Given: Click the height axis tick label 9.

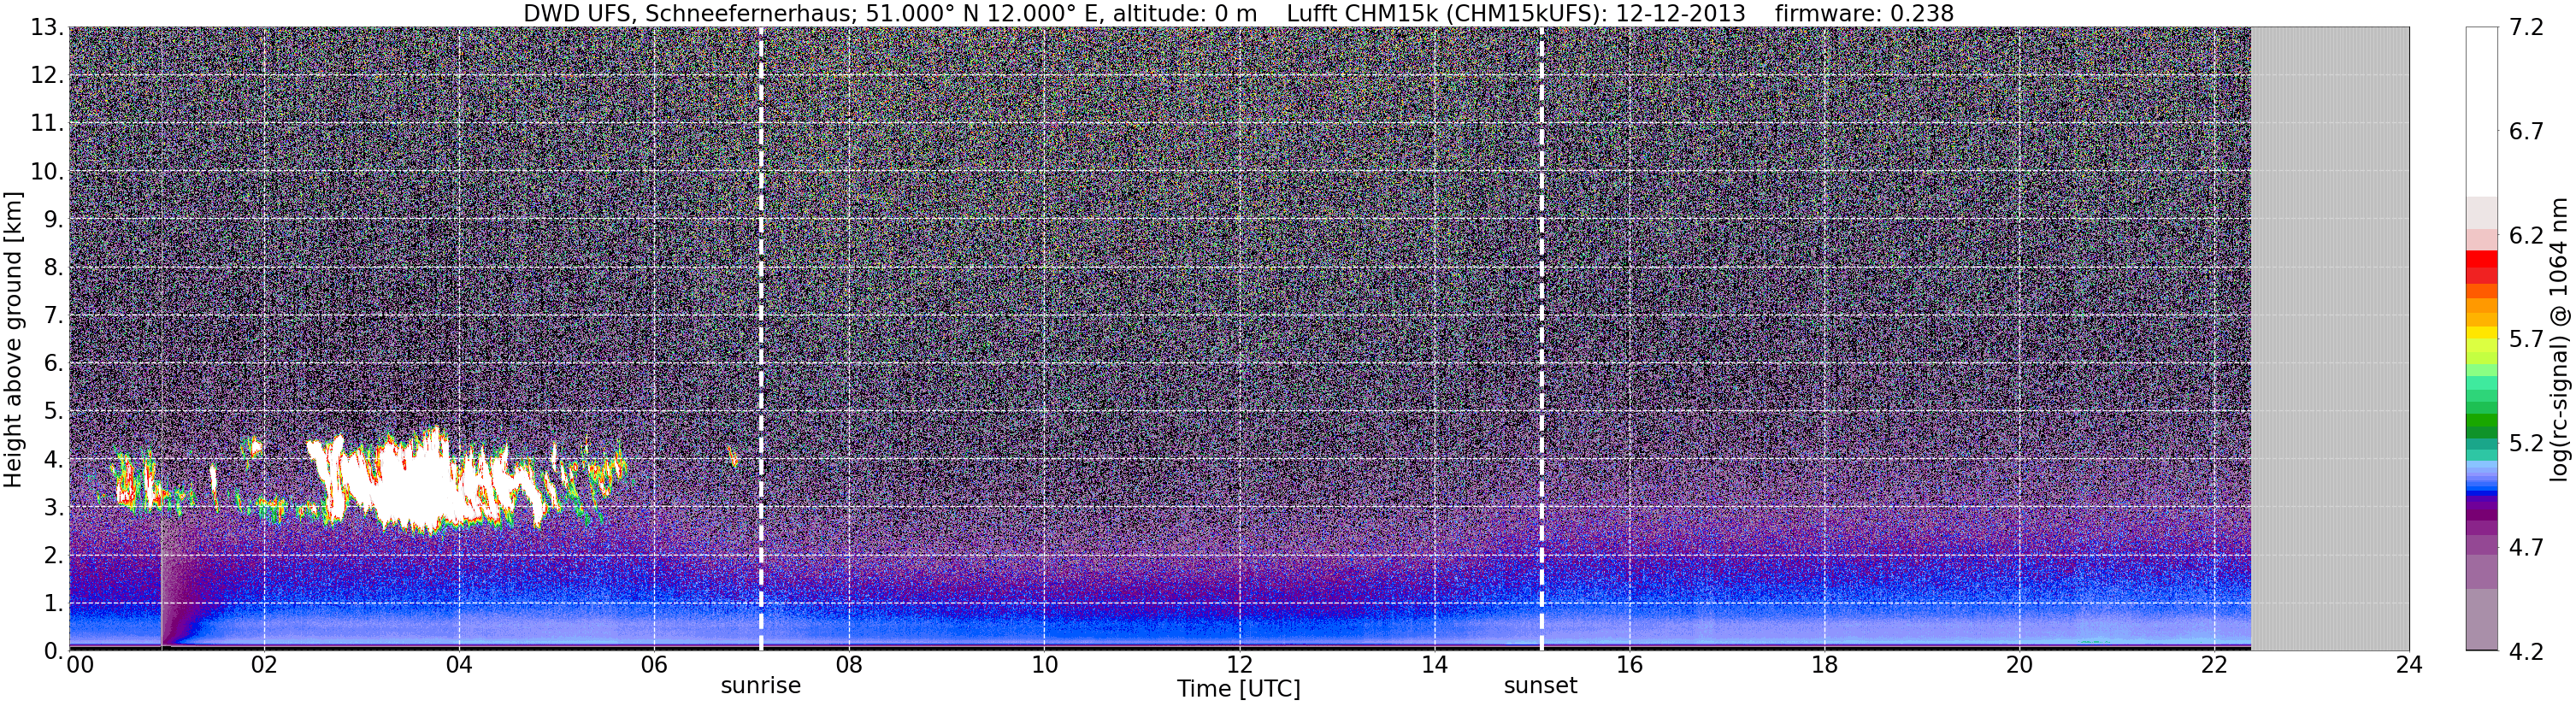Looking at the screenshot, I should coord(54,220).
